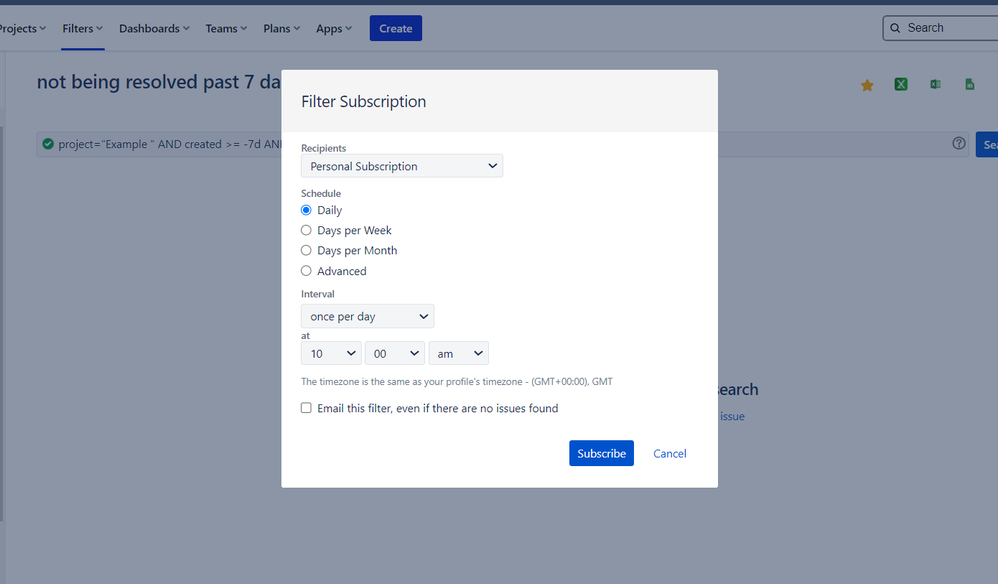The image size is (998, 584).
Task: Click the Create button
Action: point(396,29)
